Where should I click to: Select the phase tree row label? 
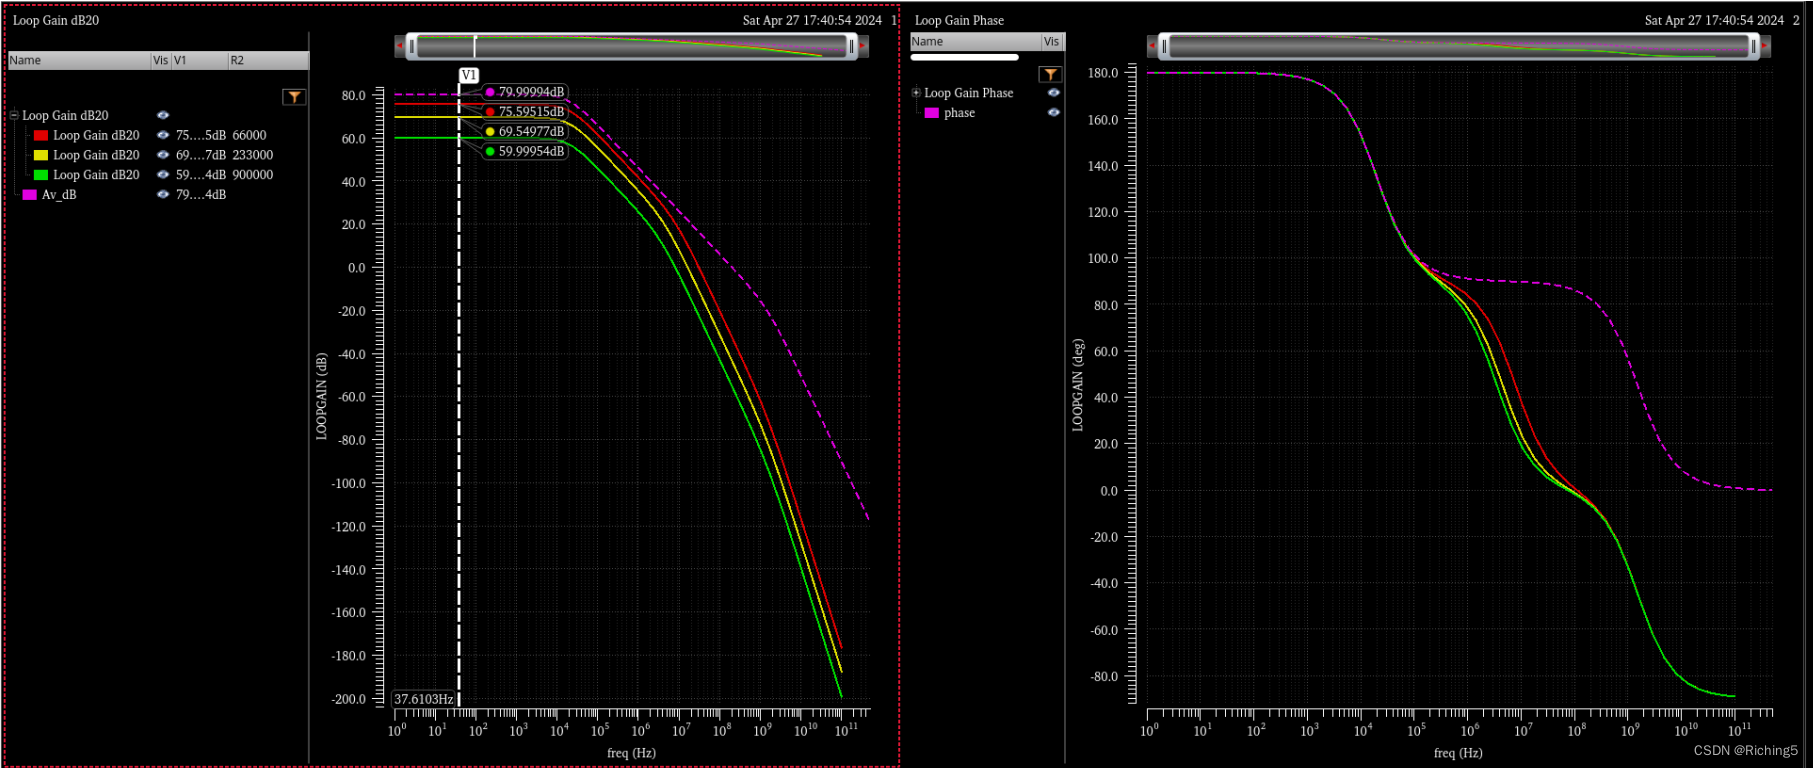(x=959, y=112)
